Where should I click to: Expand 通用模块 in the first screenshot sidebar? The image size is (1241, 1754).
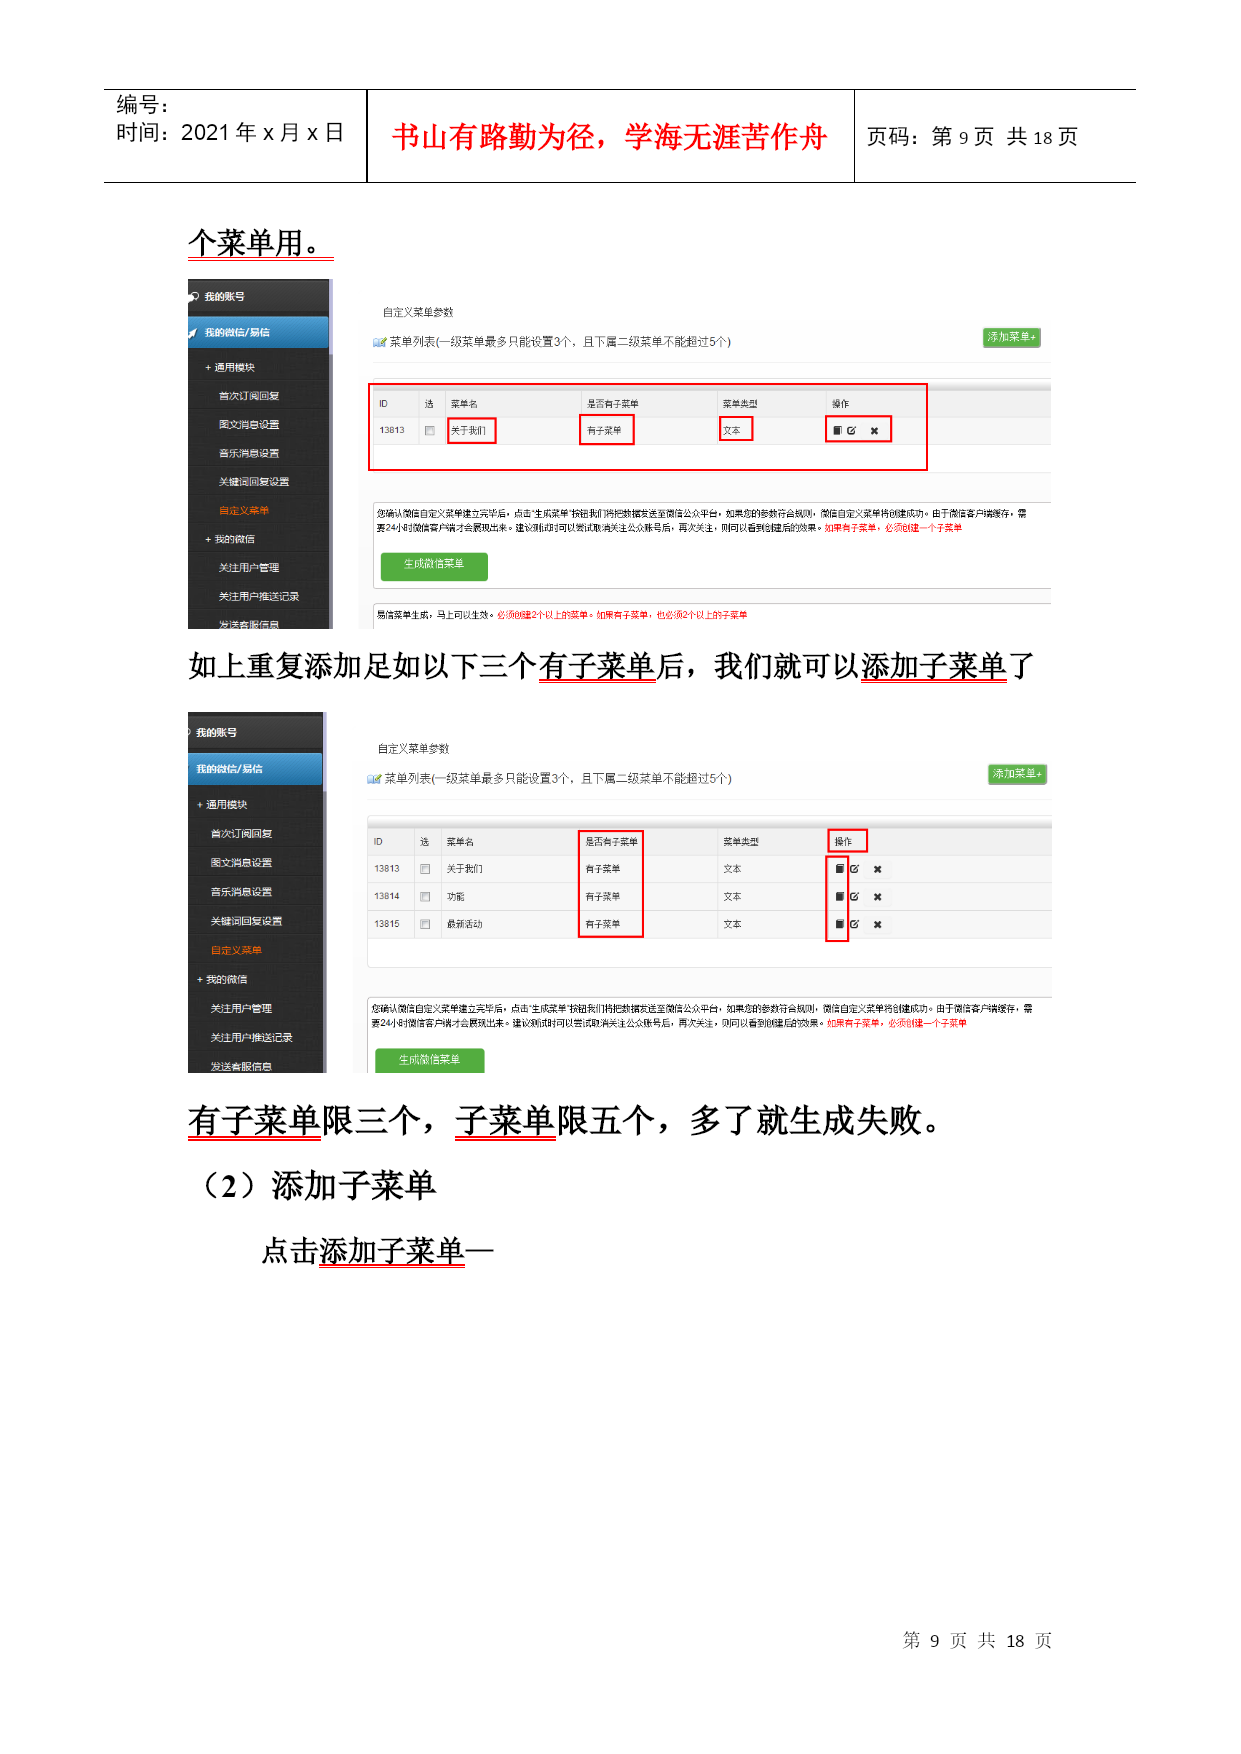point(230,368)
